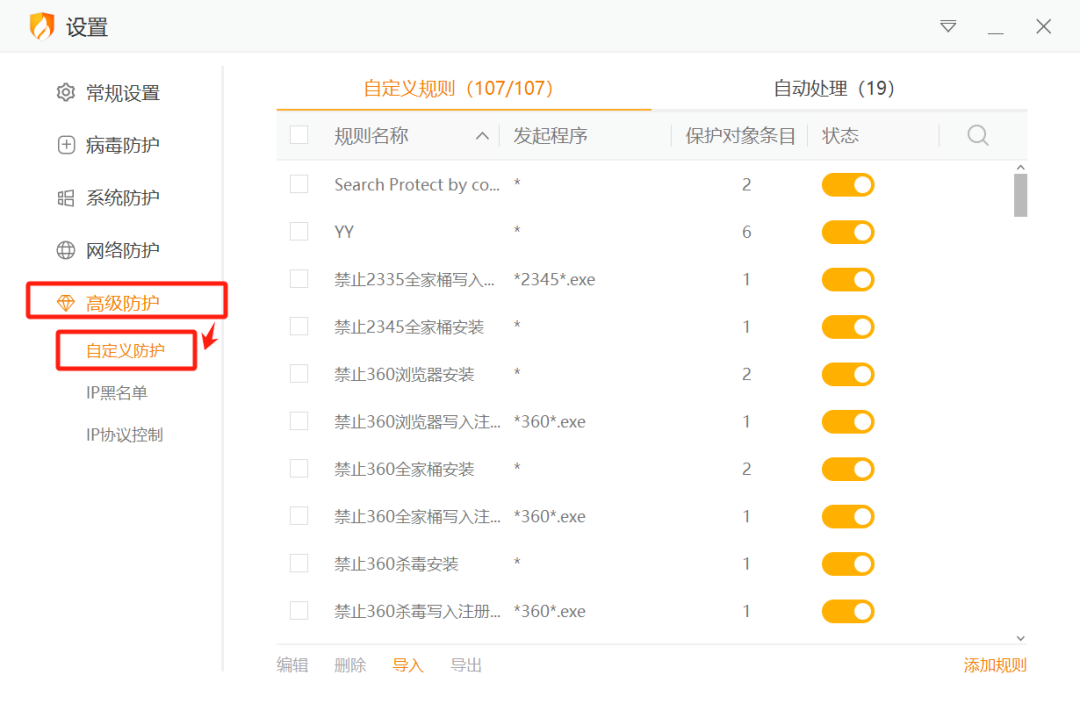Sort by 规则名称 using the arrow
The height and width of the screenshot is (711, 1080).
point(482,136)
